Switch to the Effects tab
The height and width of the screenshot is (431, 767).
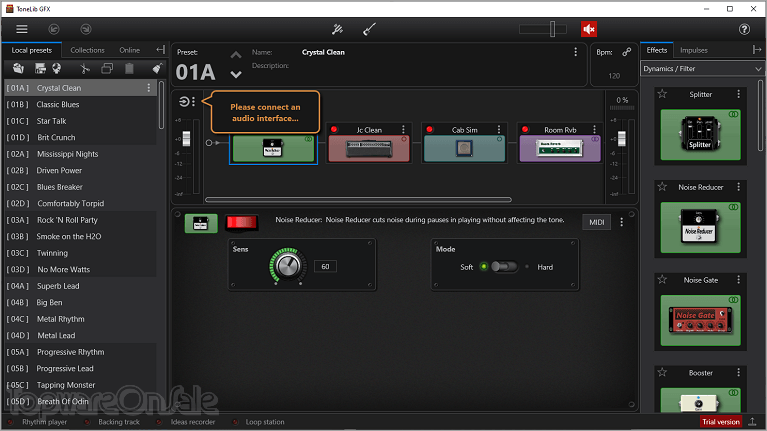tap(656, 50)
